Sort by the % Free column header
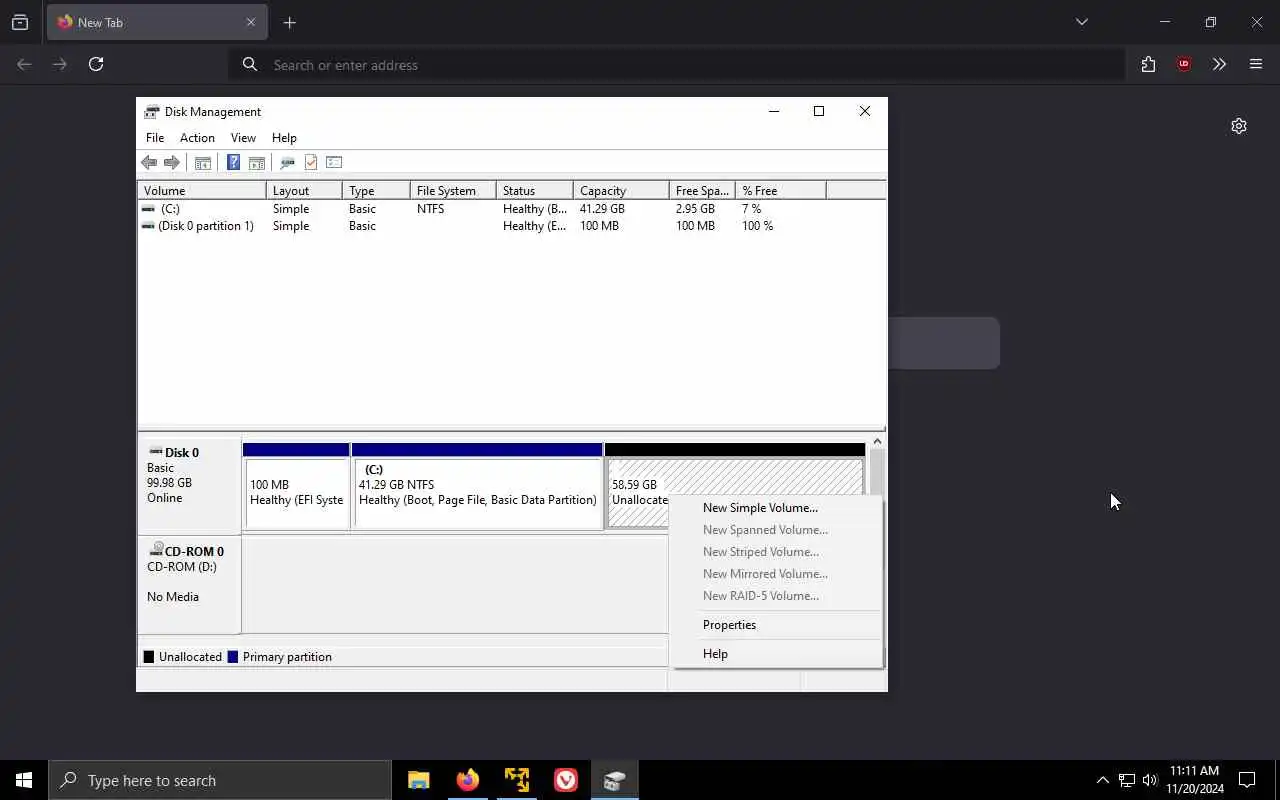 [781, 191]
